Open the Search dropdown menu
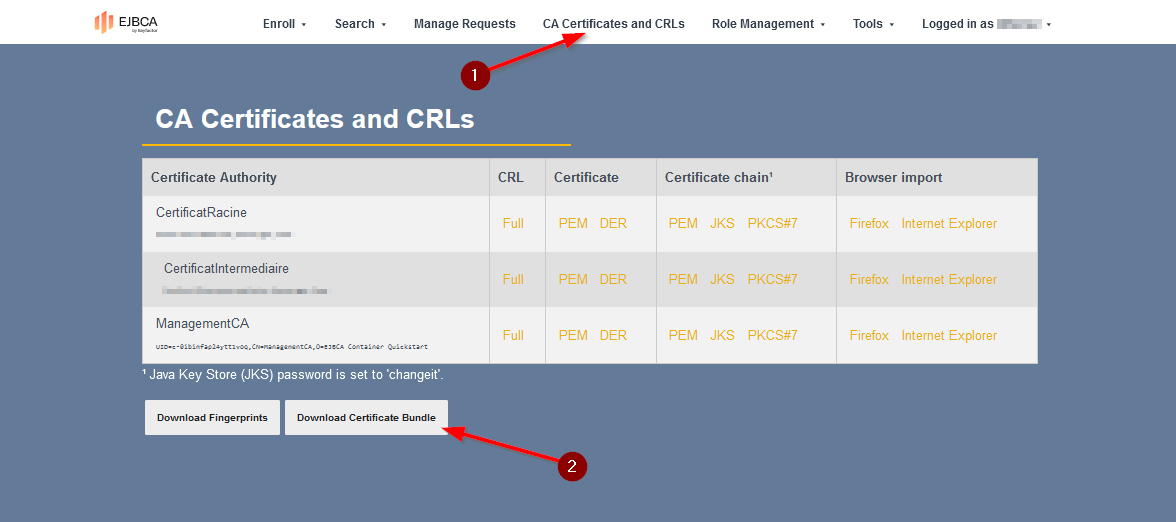Viewport: 1176px width, 522px height. tap(360, 24)
